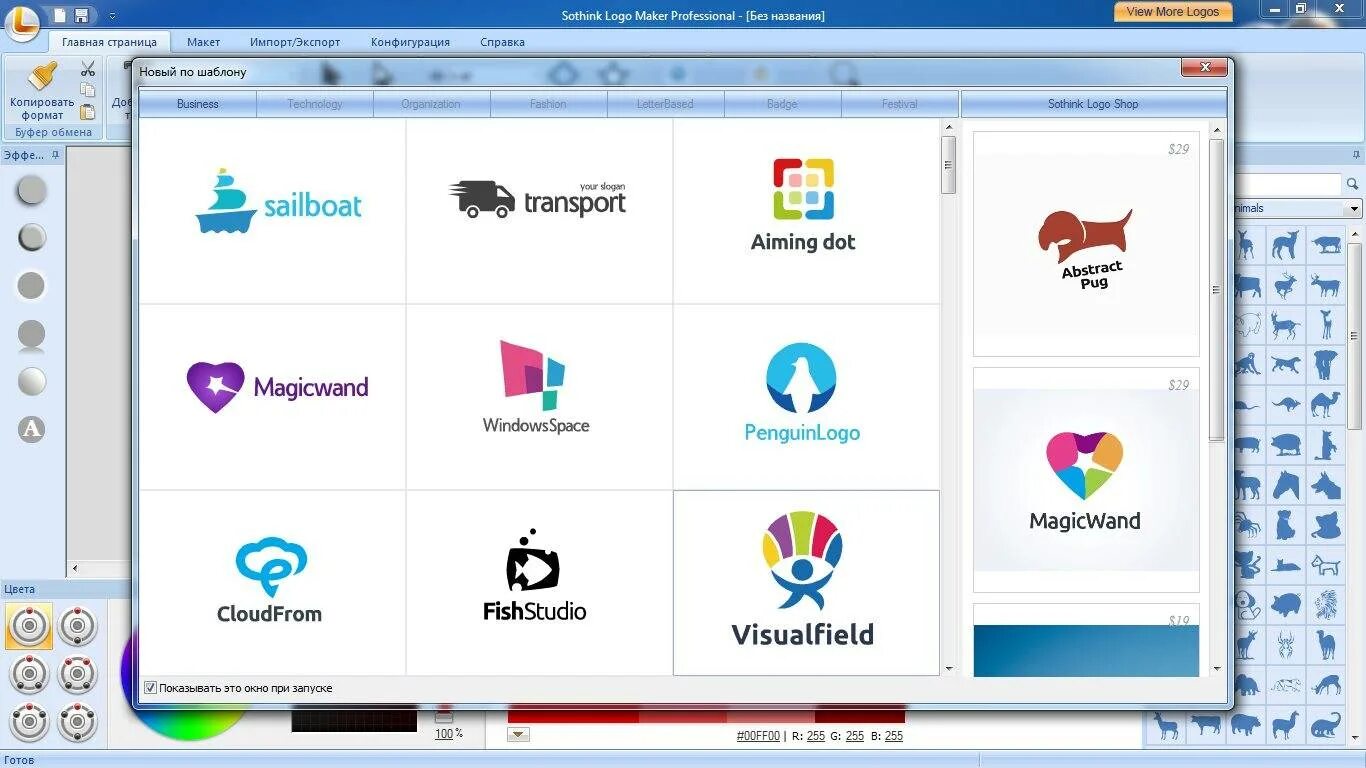
Task: Select the Копировать формат brush tool
Action: tap(42, 91)
